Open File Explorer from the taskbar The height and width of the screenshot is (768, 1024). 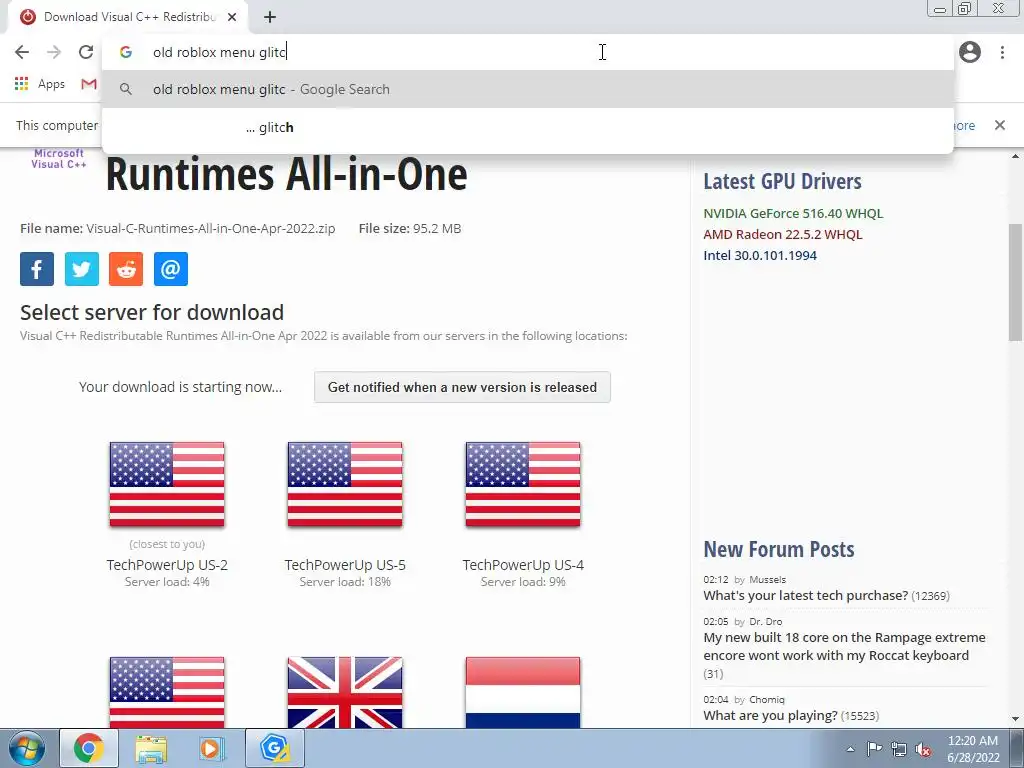coord(151,748)
